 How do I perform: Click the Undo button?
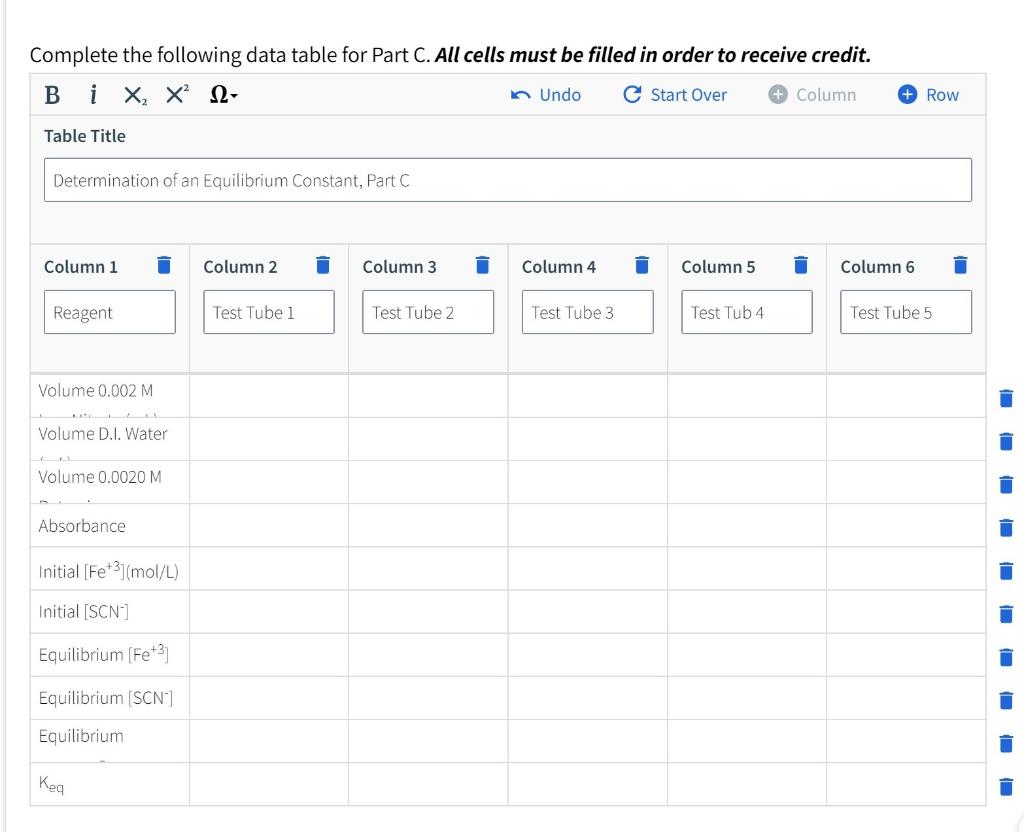pyautogui.click(x=546, y=95)
